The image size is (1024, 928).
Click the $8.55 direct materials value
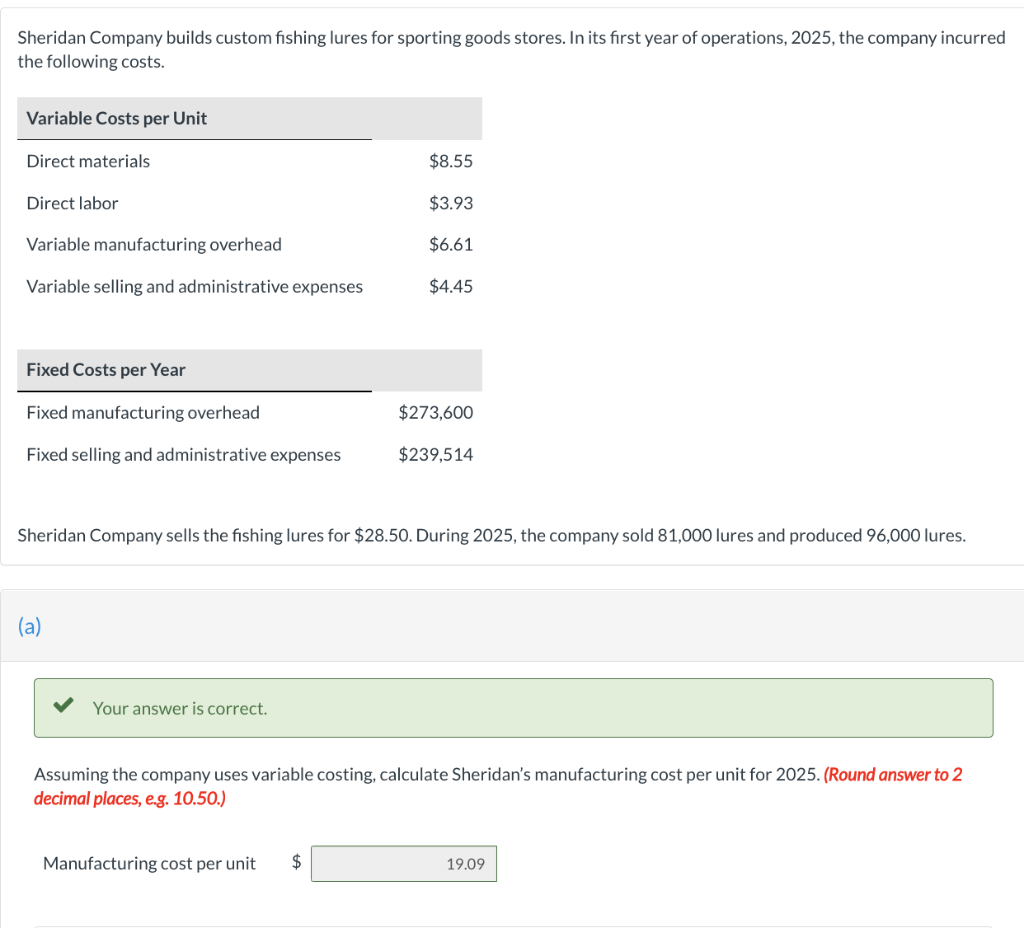(x=450, y=161)
